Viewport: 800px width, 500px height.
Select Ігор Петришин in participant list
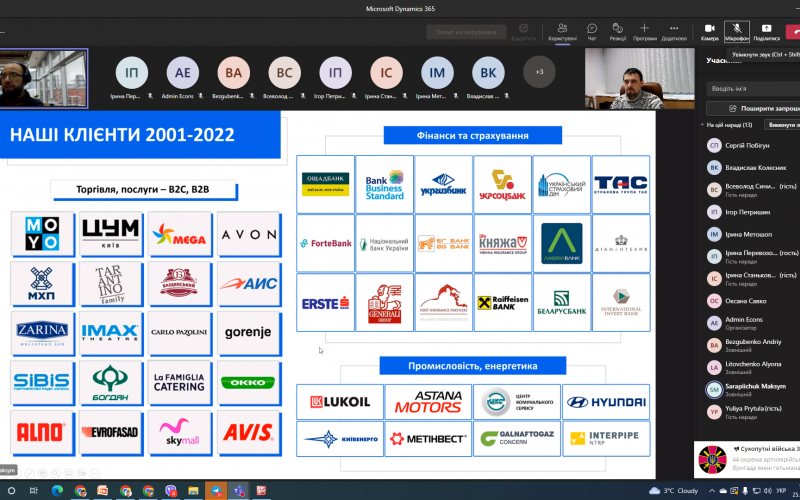750,212
